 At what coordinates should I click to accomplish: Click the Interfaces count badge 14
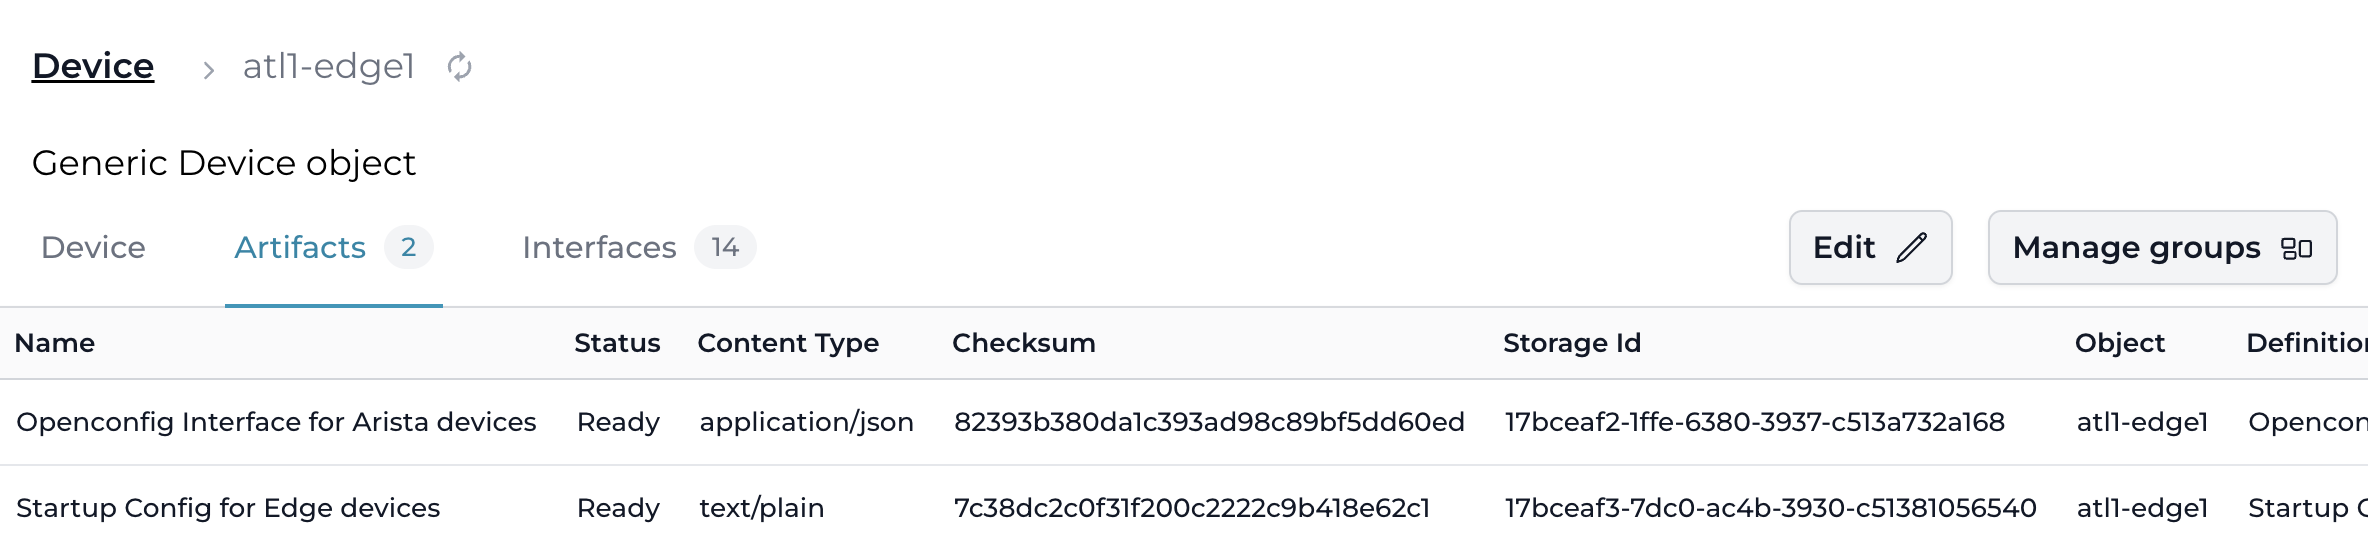725,247
